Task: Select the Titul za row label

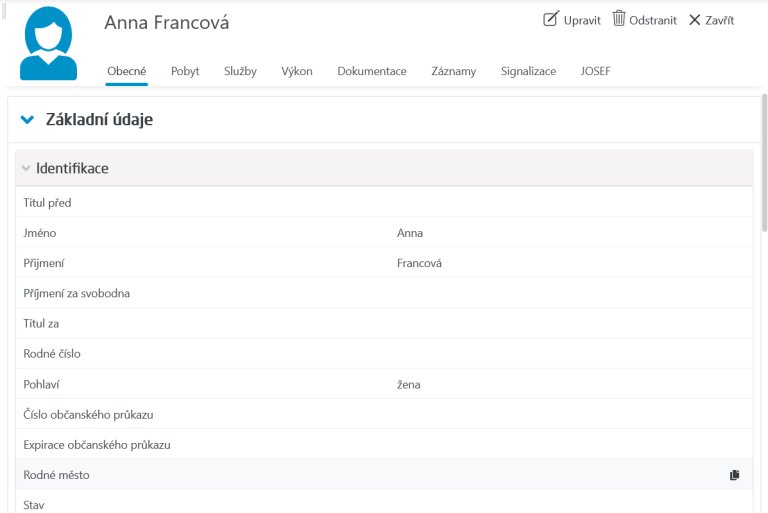Action: tap(41, 323)
